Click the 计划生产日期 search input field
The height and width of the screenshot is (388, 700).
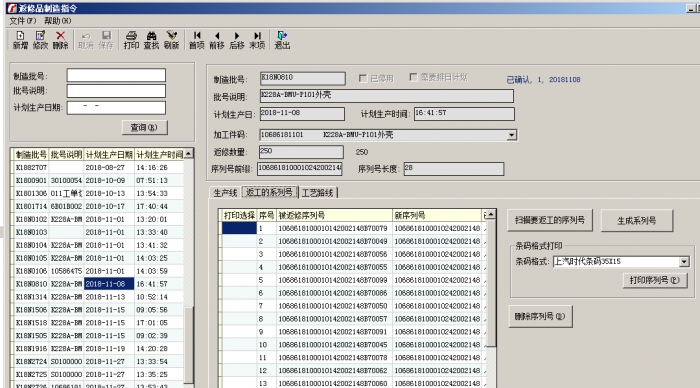tap(116, 108)
